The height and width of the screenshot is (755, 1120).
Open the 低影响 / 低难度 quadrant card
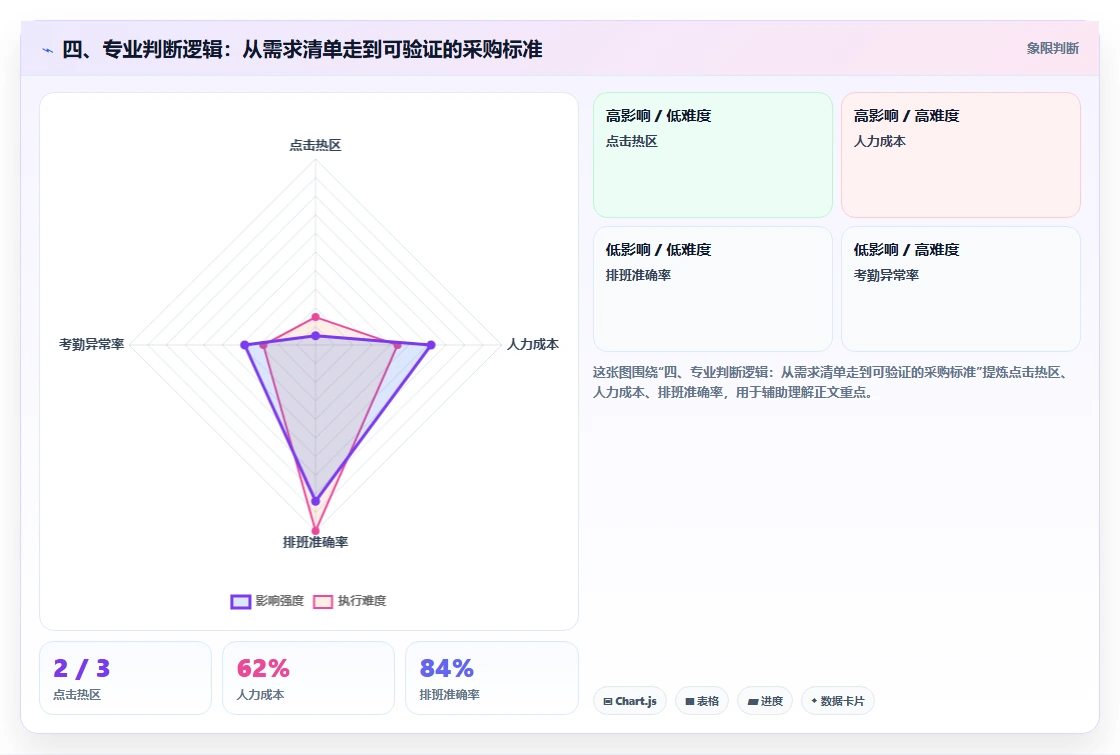click(x=713, y=289)
